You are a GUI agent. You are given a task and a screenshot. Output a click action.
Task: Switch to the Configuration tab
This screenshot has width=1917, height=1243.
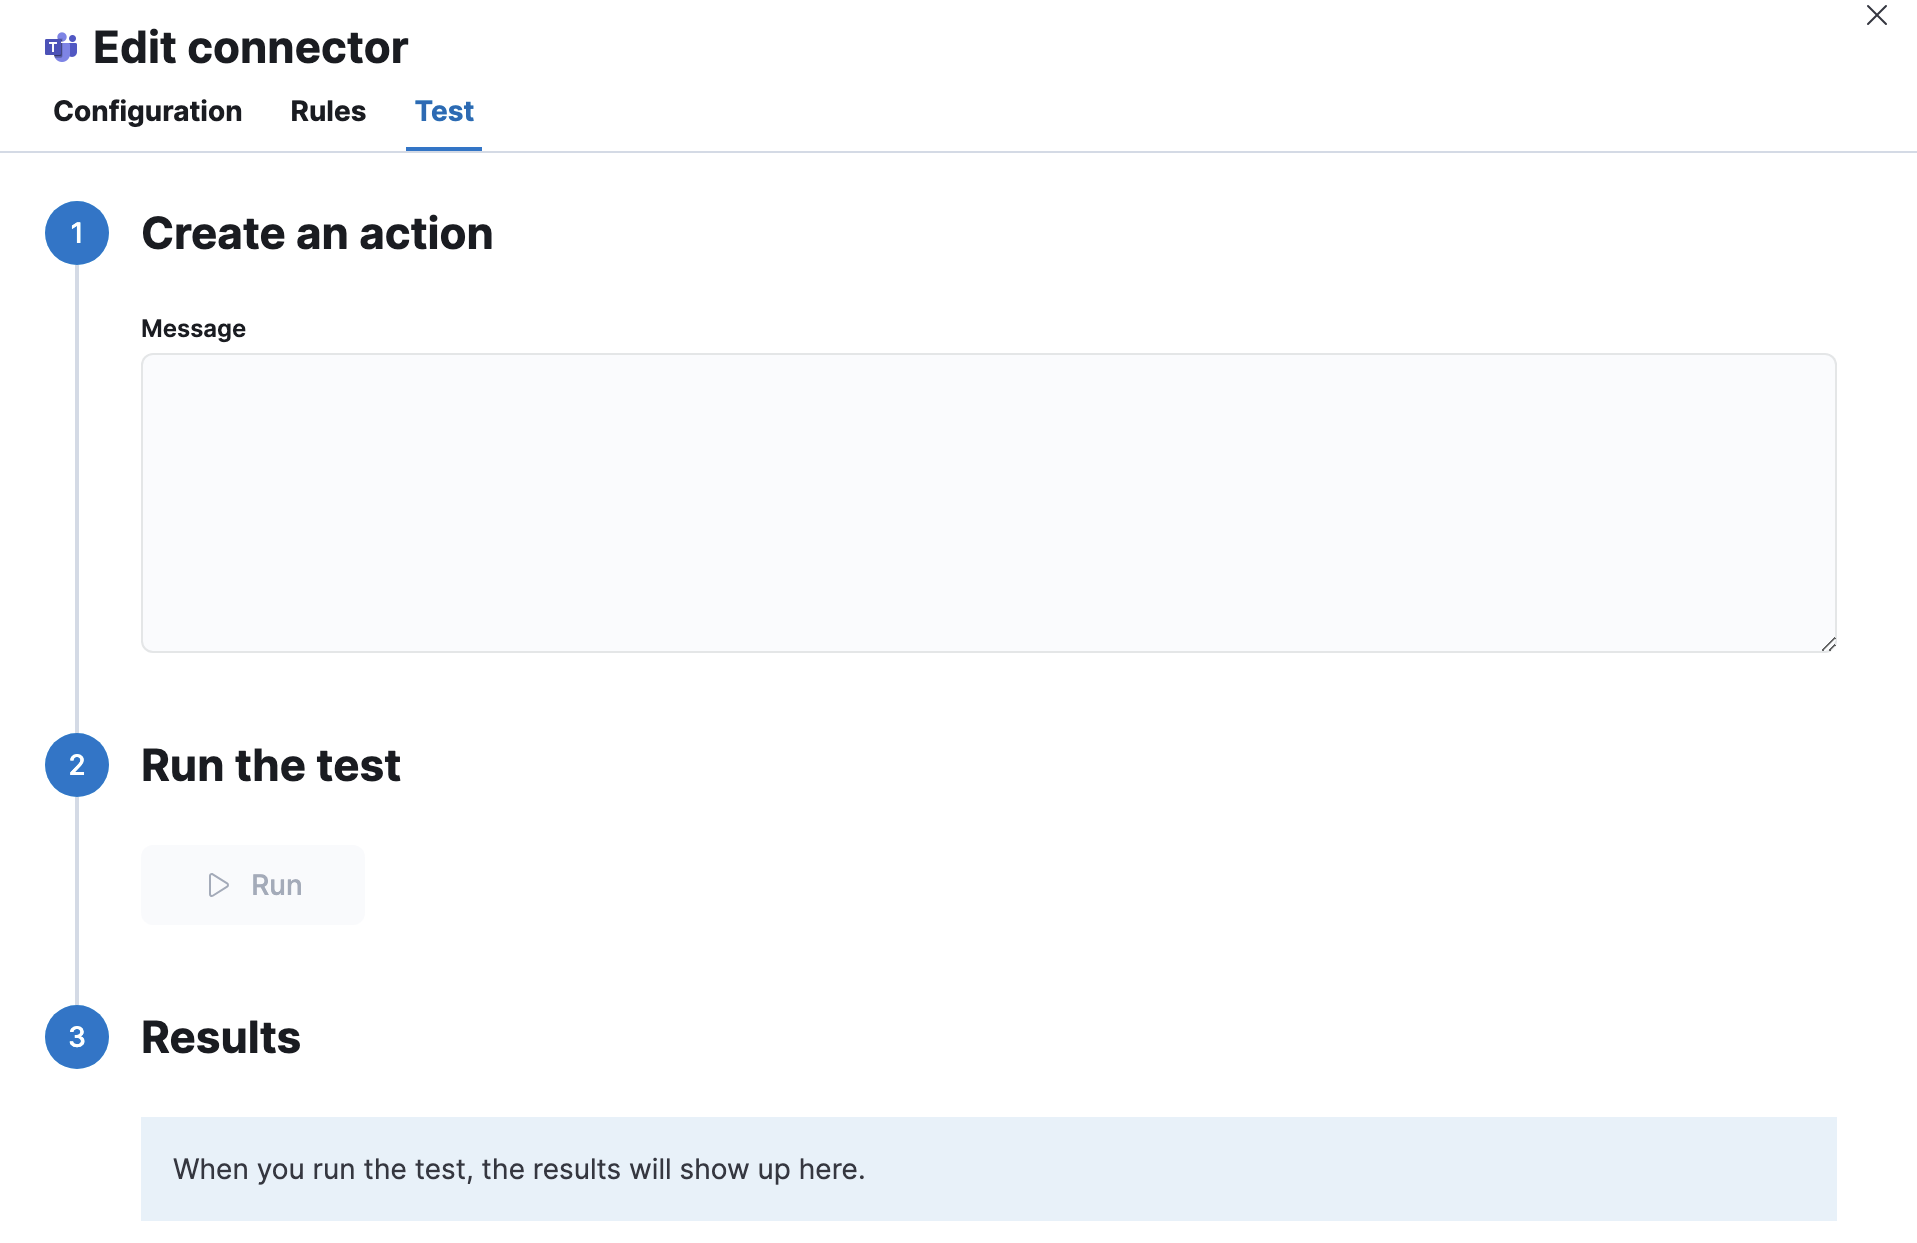coord(147,112)
